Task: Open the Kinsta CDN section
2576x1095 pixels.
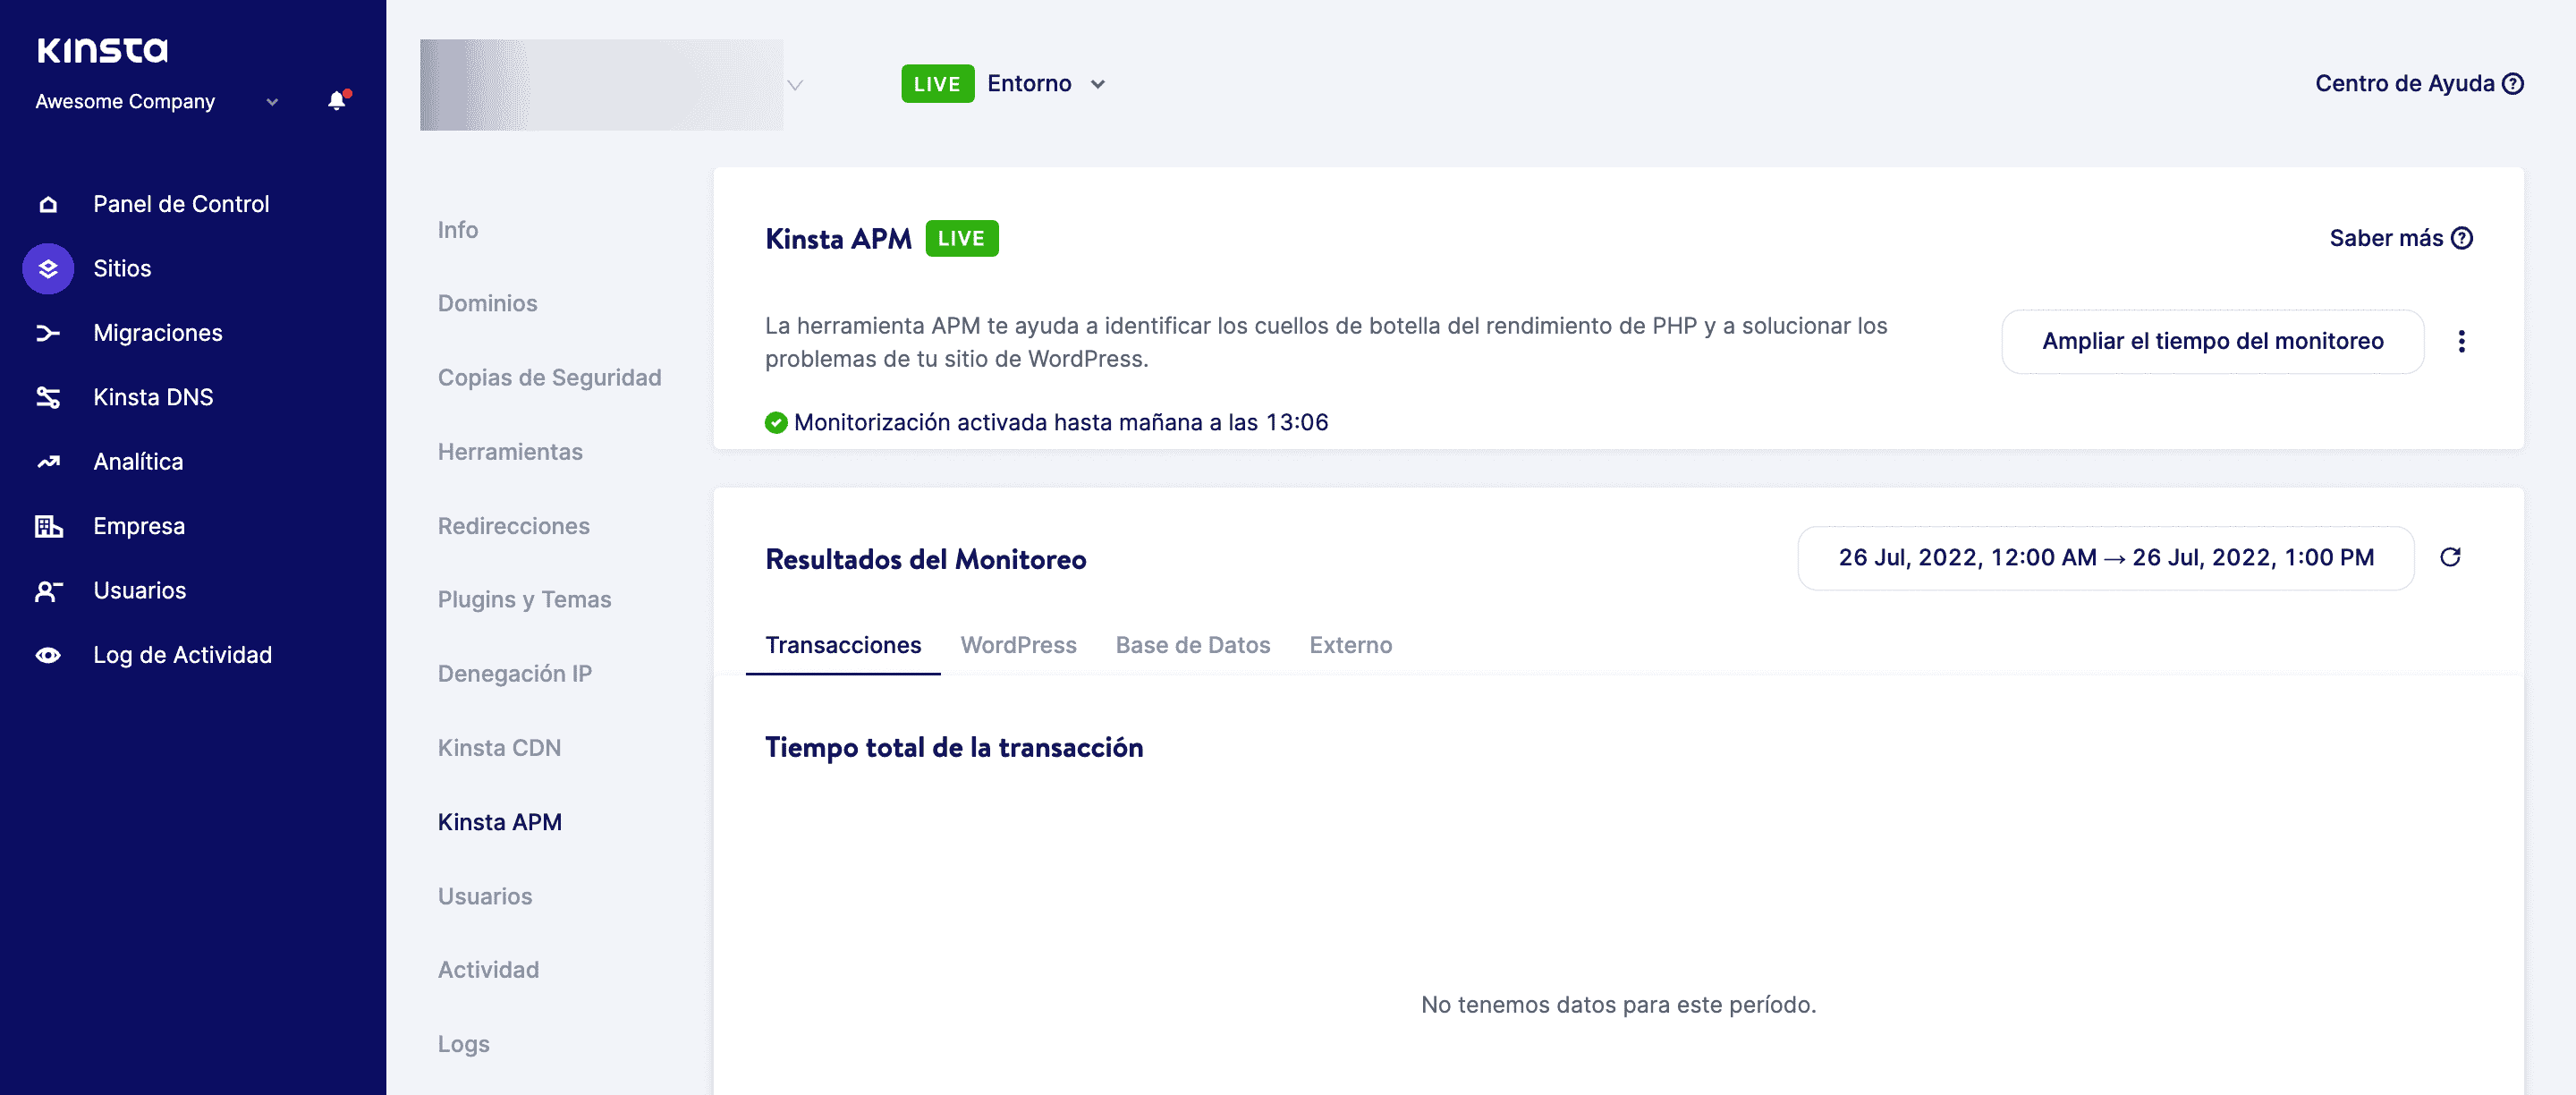Action: pyautogui.click(x=499, y=748)
